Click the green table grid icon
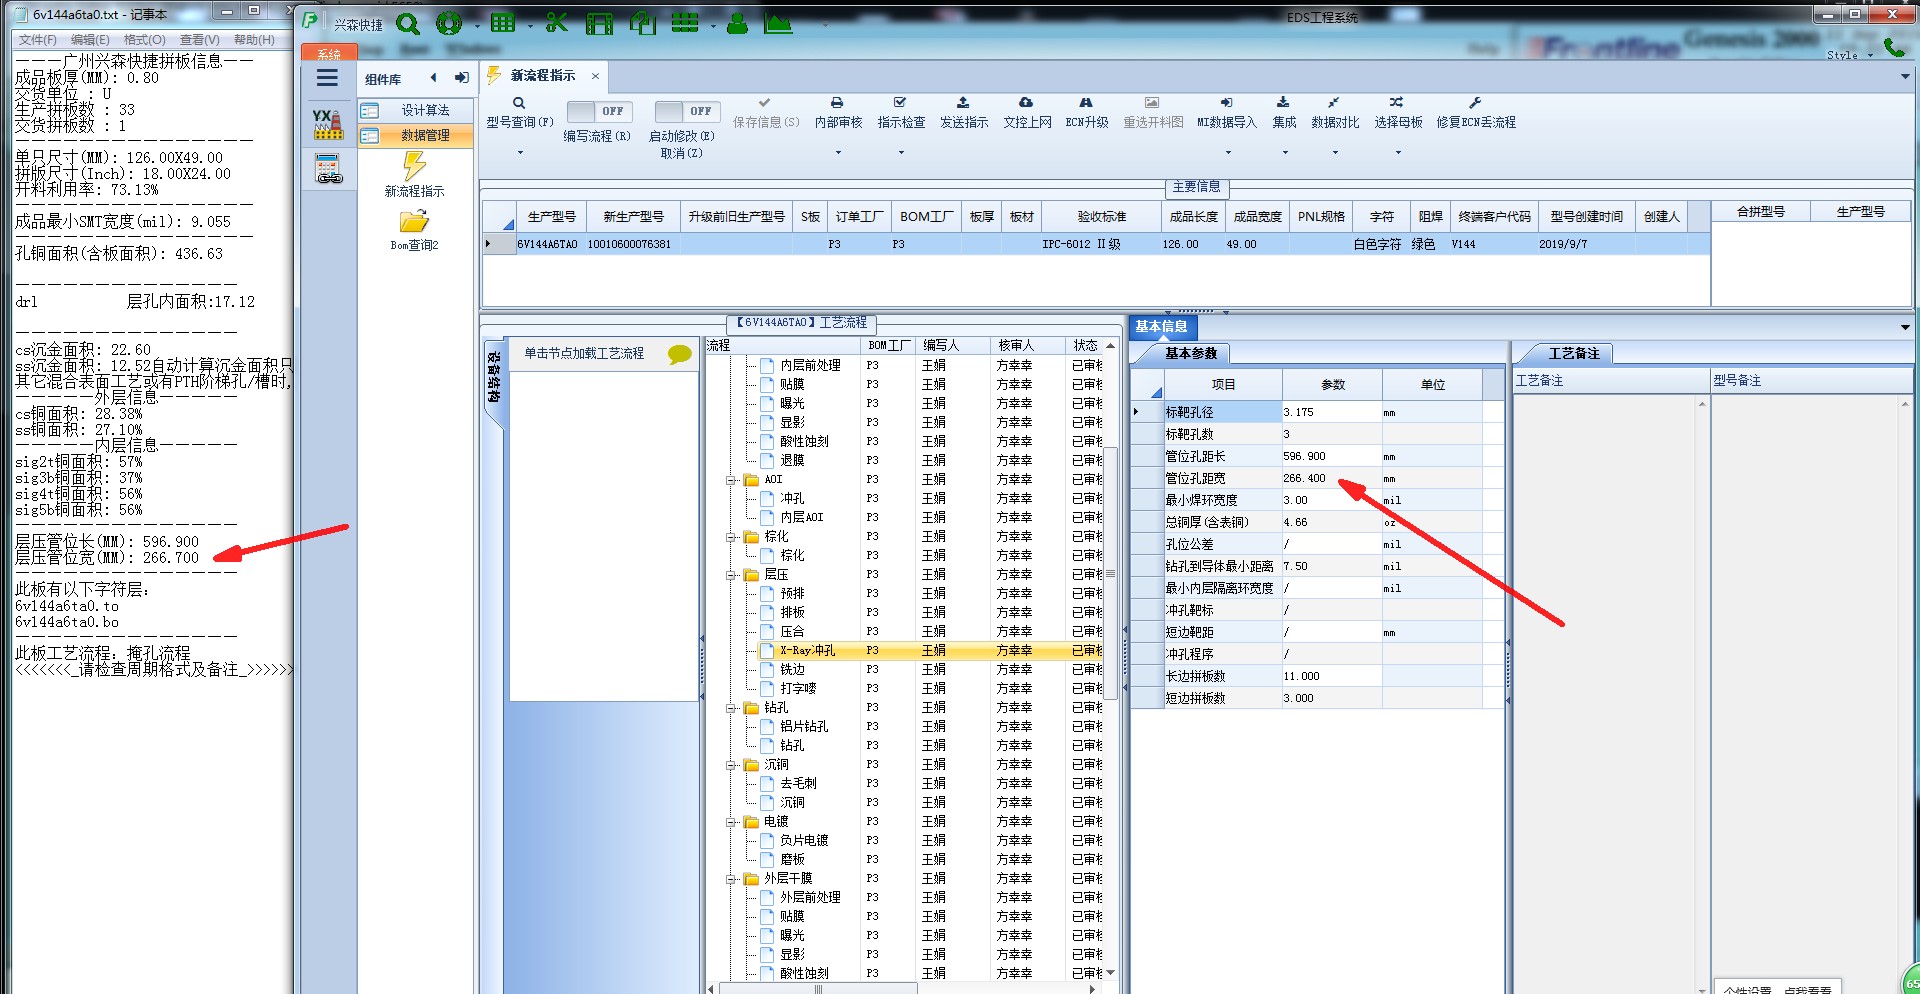The height and width of the screenshot is (994, 1920). point(503,23)
